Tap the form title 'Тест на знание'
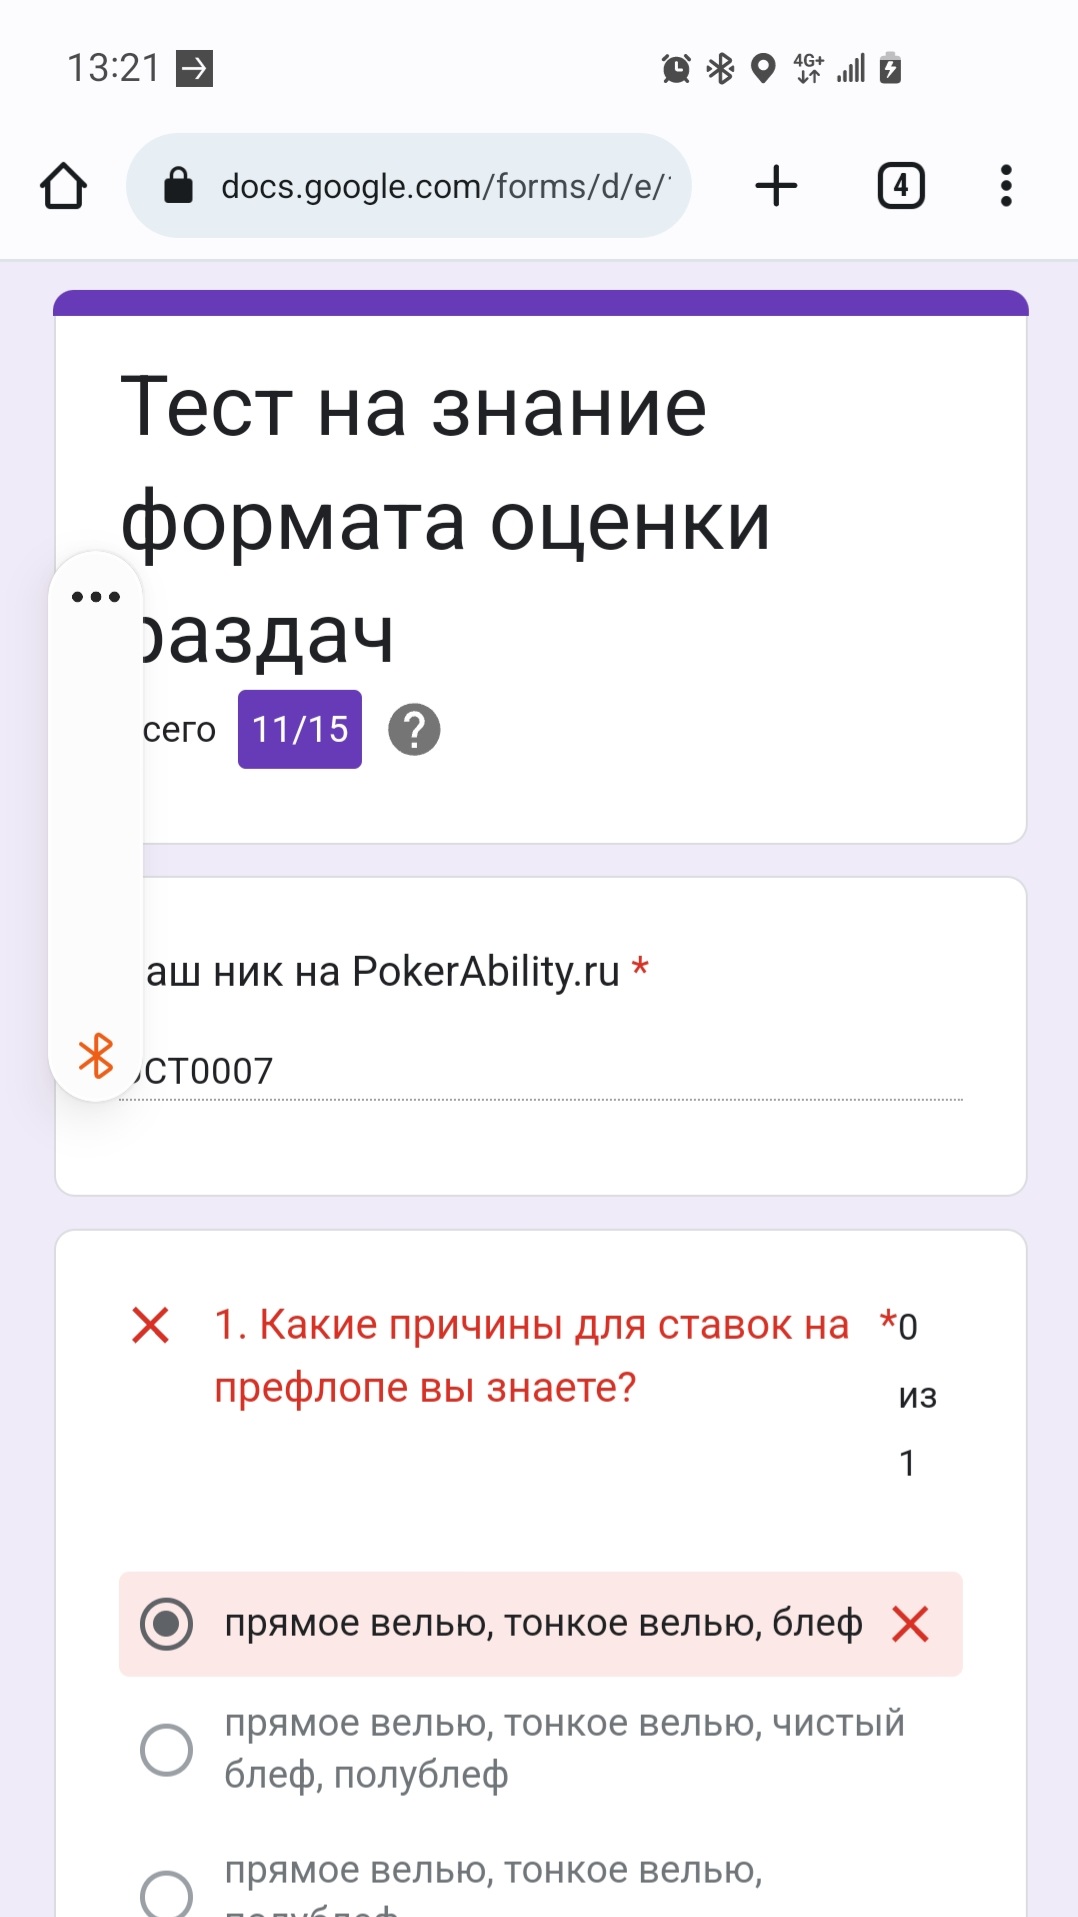The height and width of the screenshot is (1917, 1078). [x=414, y=407]
